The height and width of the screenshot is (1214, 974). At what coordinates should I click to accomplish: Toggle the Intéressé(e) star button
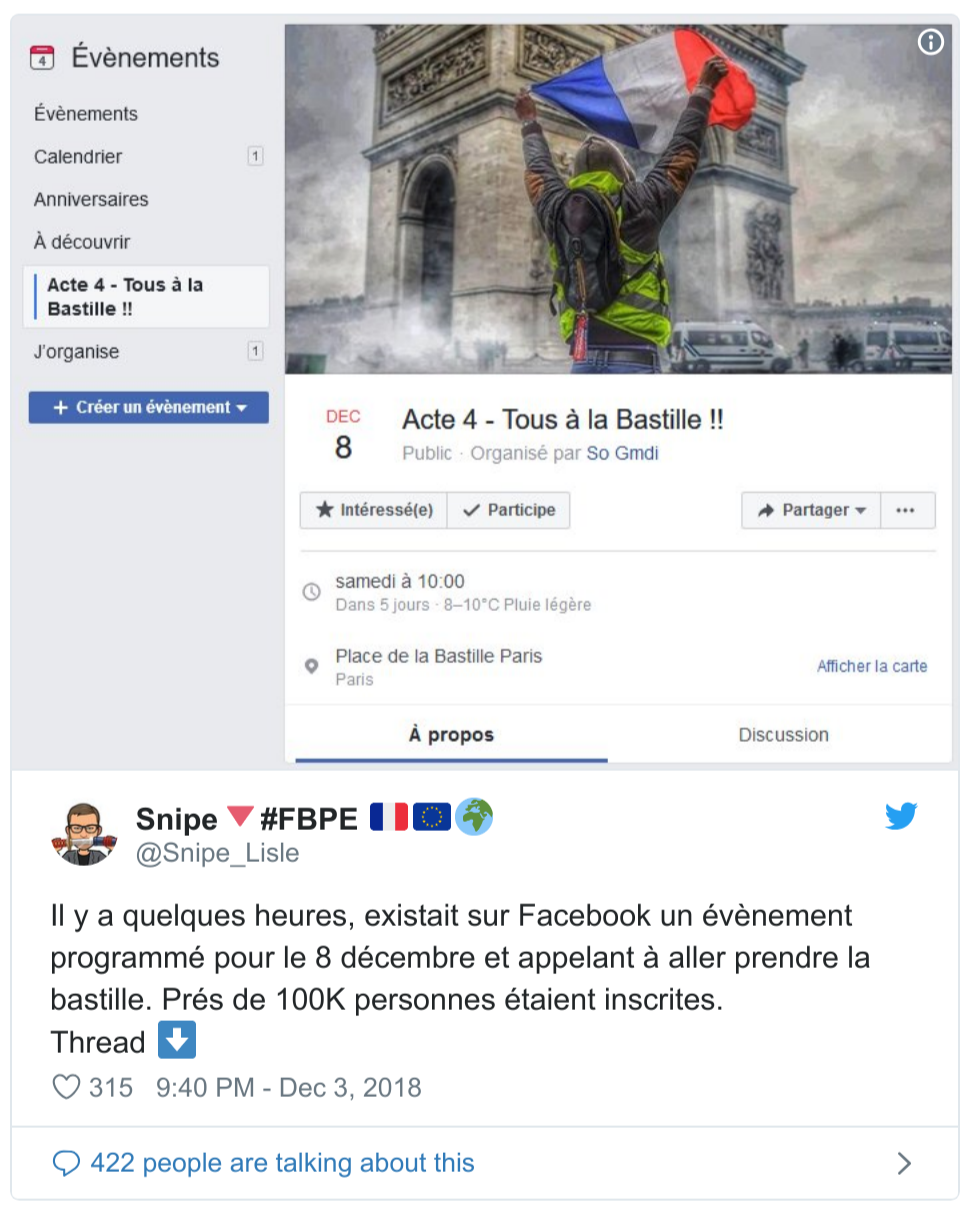pos(374,510)
